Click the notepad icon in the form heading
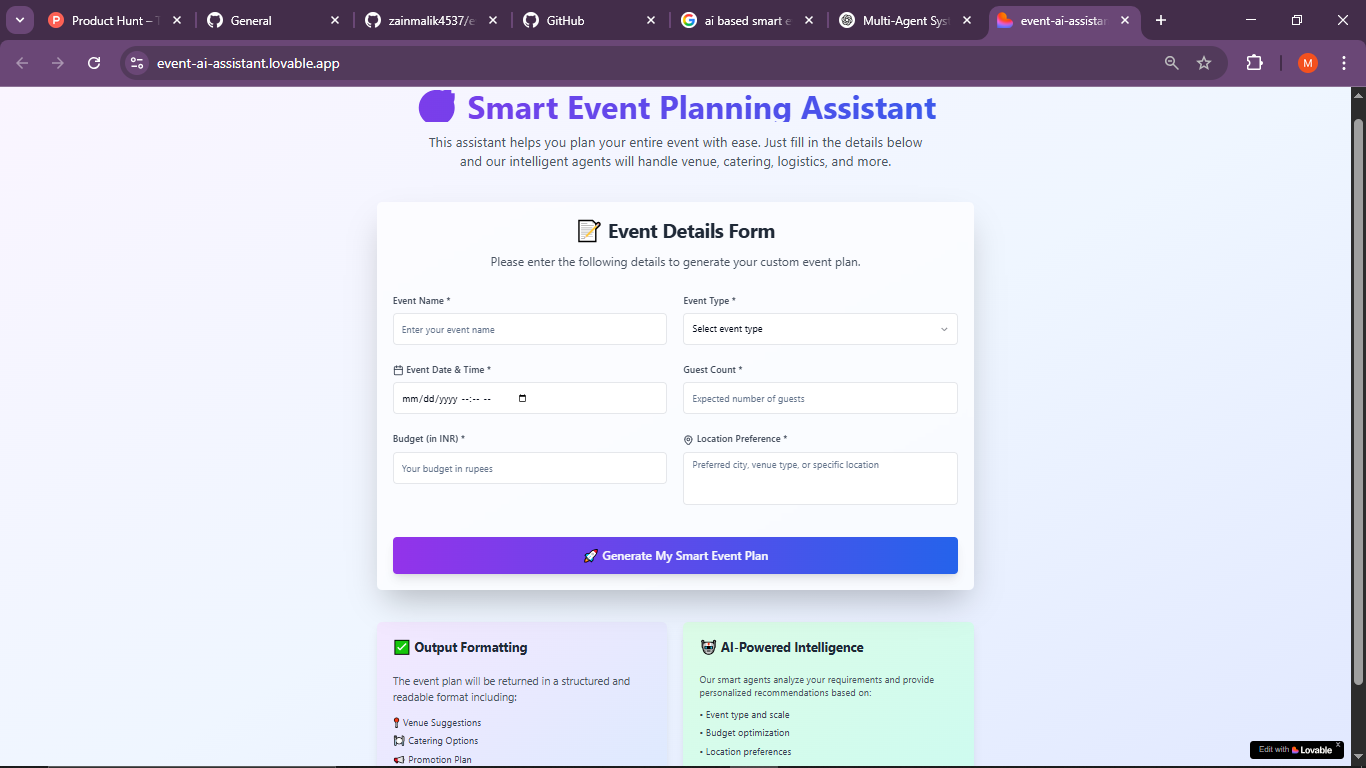Screen dimensions: 1366x768 [589, 231]
